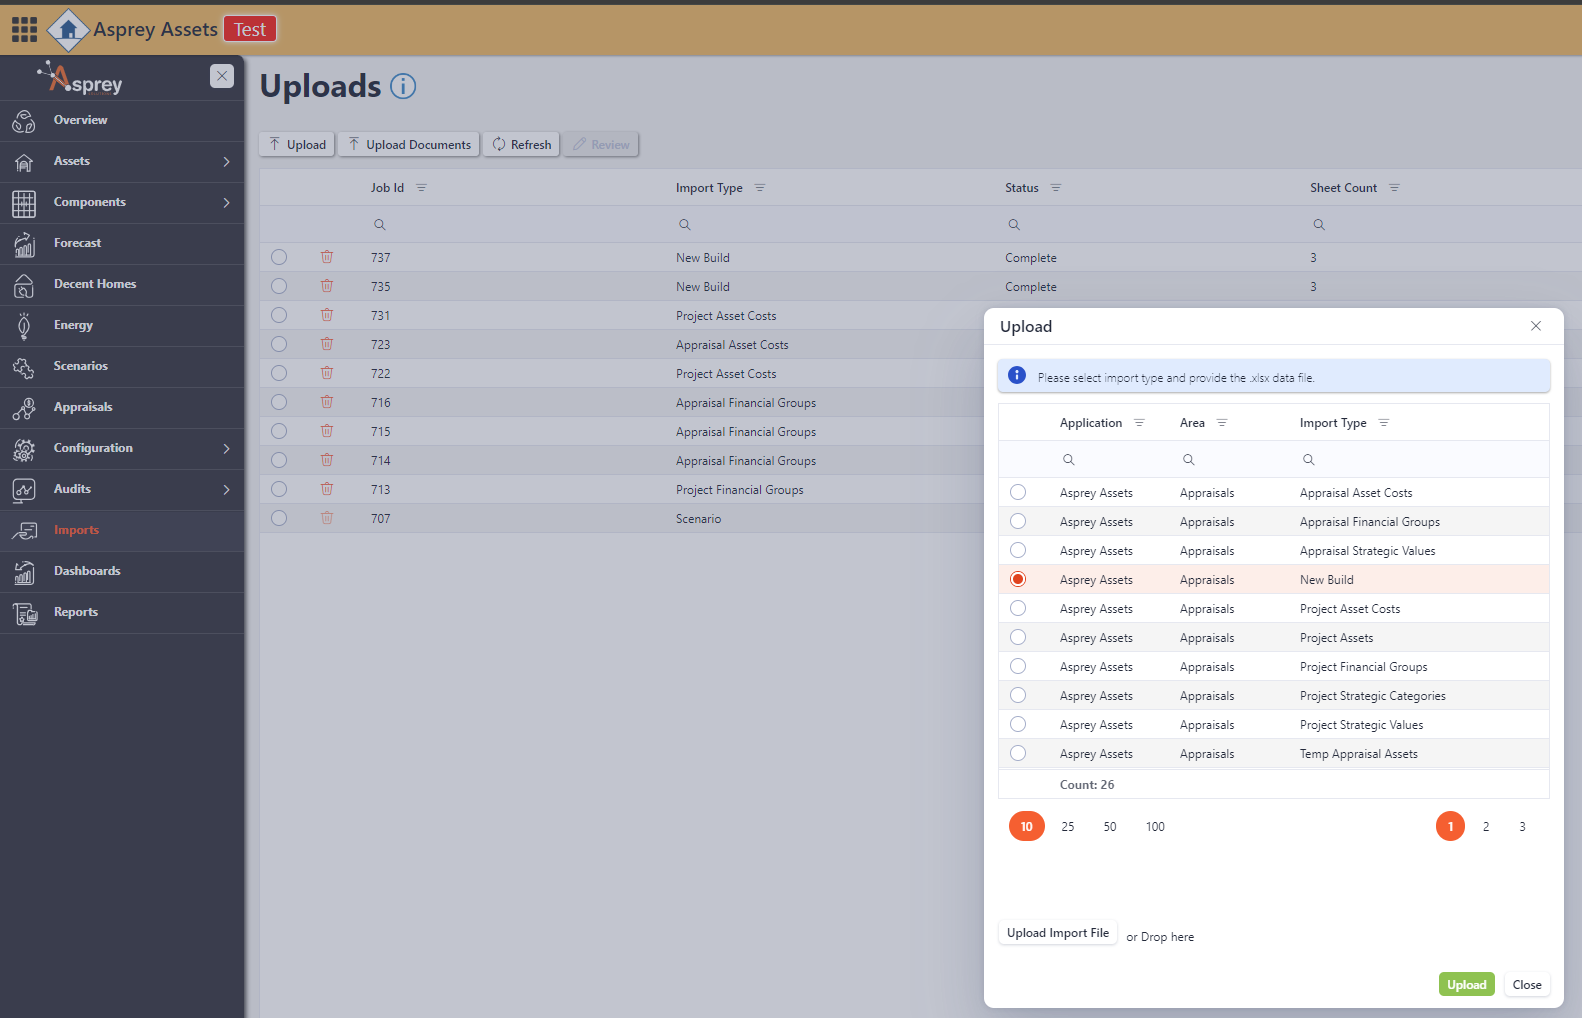Open the app launcher grid icon
Viewport: 1582px width, 1018px height.
[24, 29]
